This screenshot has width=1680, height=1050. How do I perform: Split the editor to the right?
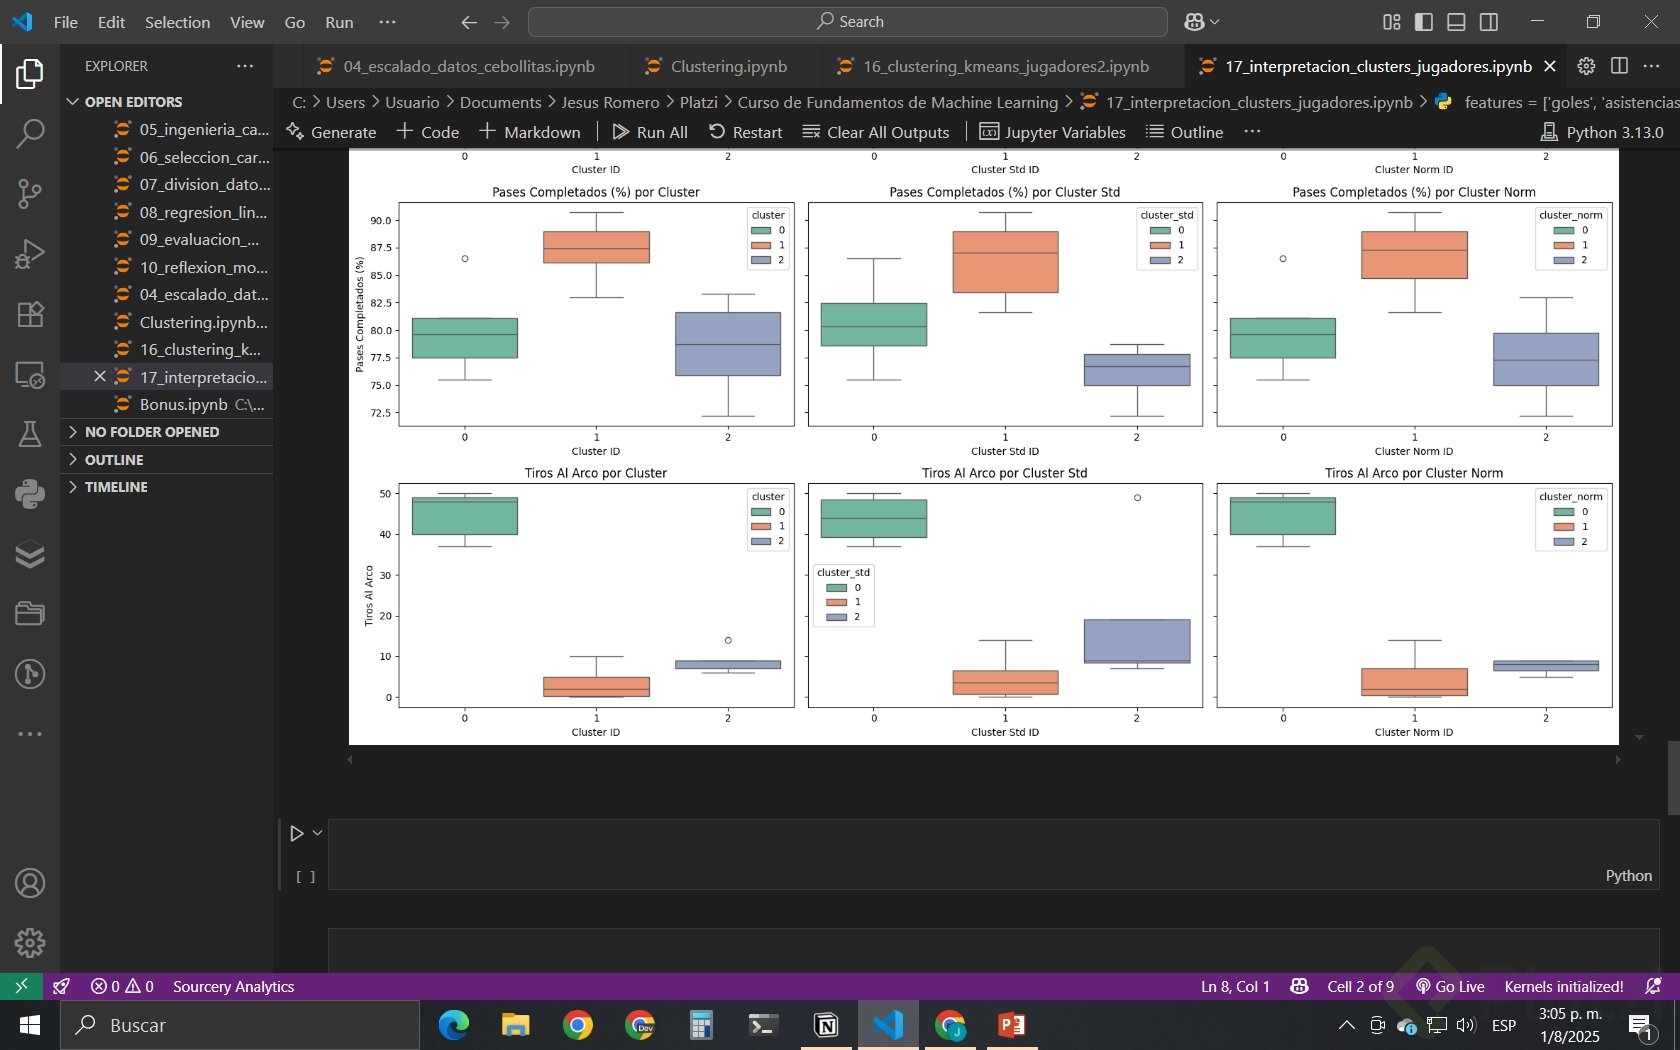[x=1619, y=66]
